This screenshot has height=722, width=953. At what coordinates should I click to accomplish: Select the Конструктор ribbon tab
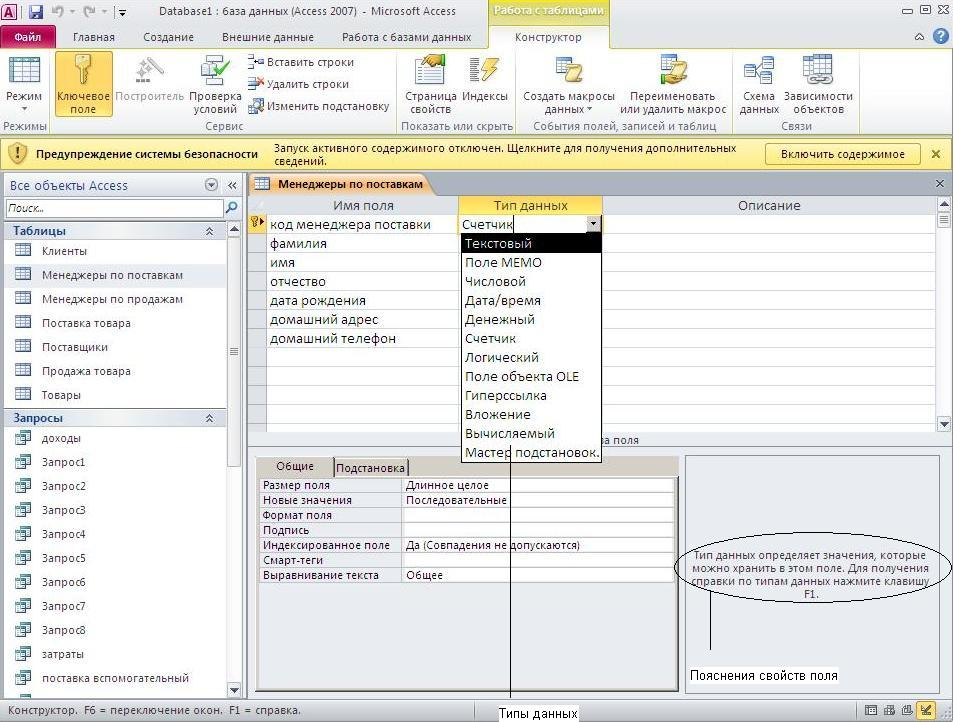(x=548, y=37)
